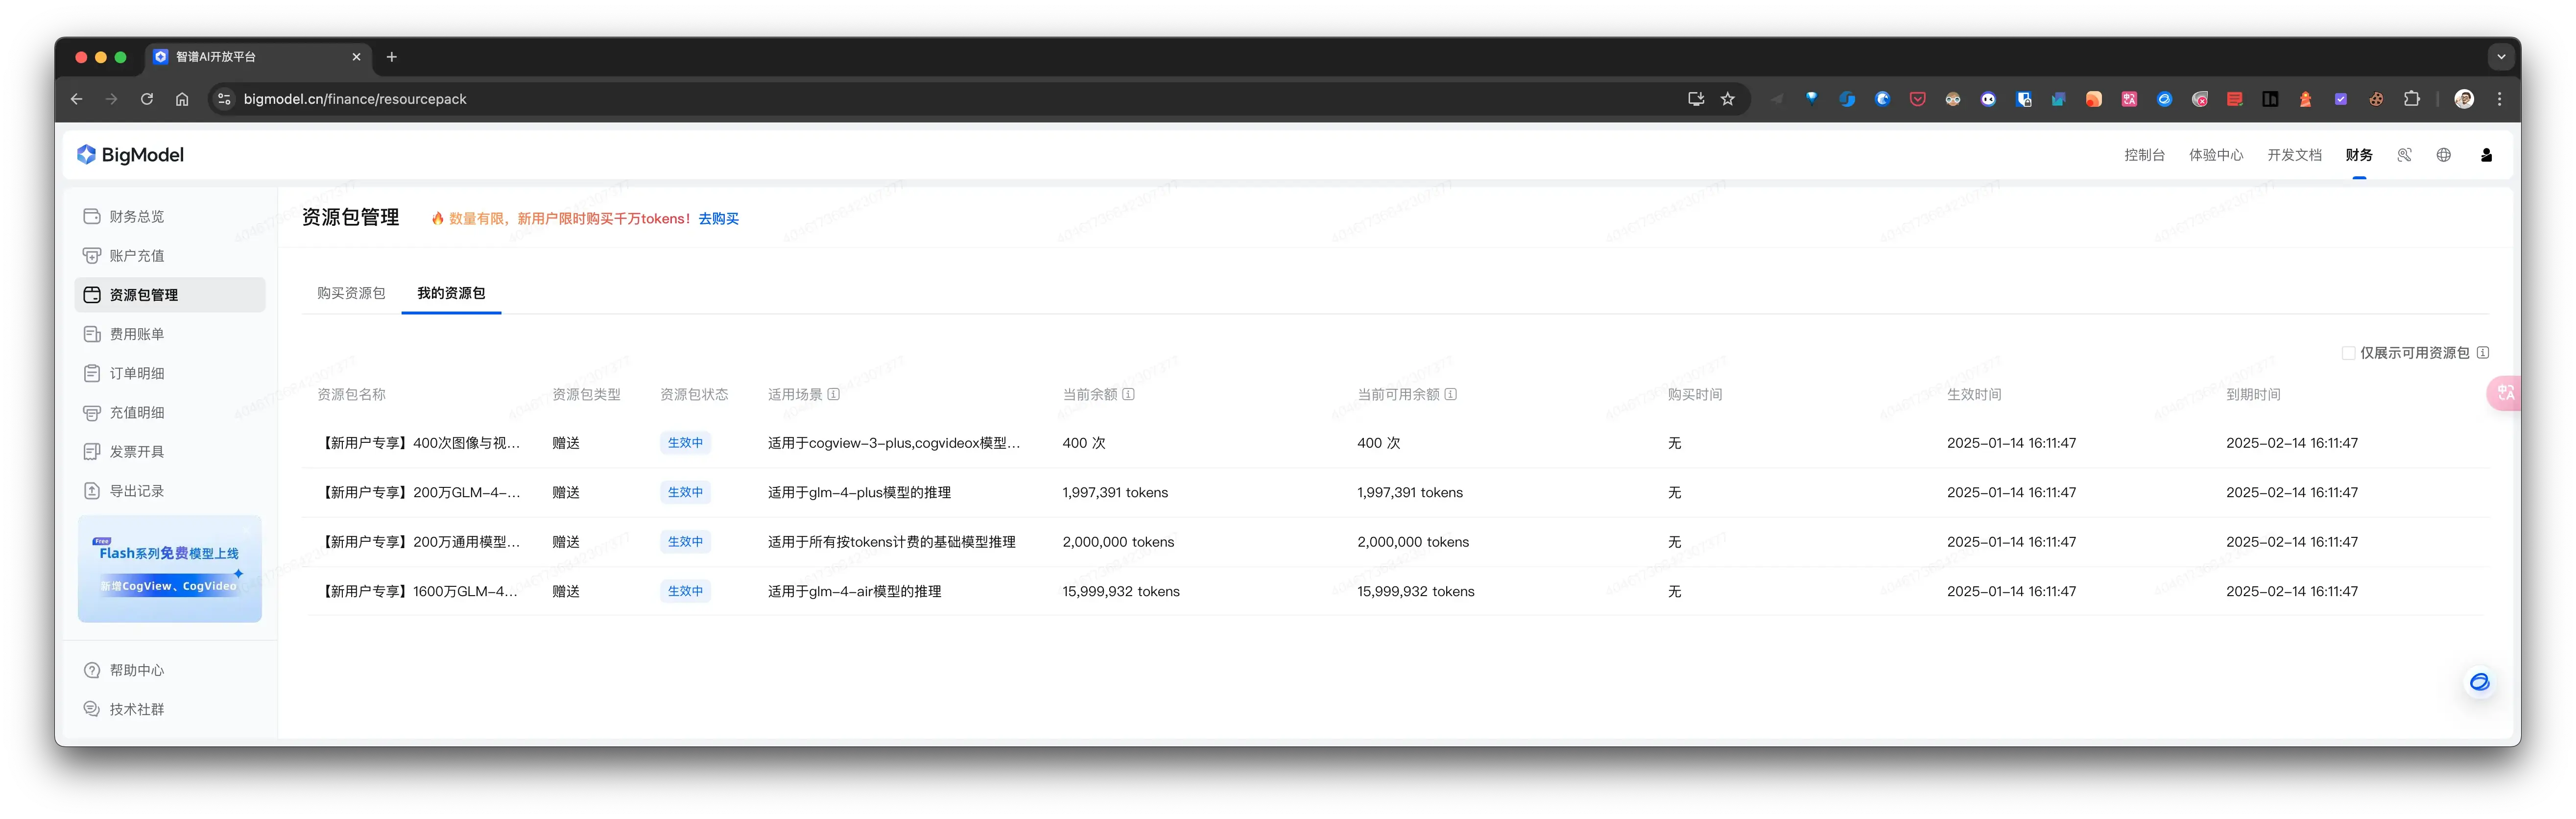Open the user profile icon in header

point(2486,155)
